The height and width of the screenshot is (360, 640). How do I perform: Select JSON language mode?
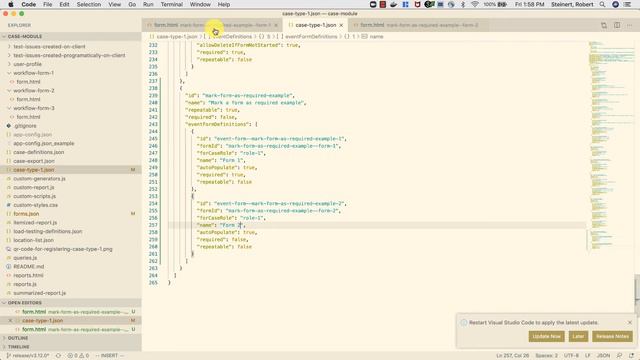(x=603, y=356)
